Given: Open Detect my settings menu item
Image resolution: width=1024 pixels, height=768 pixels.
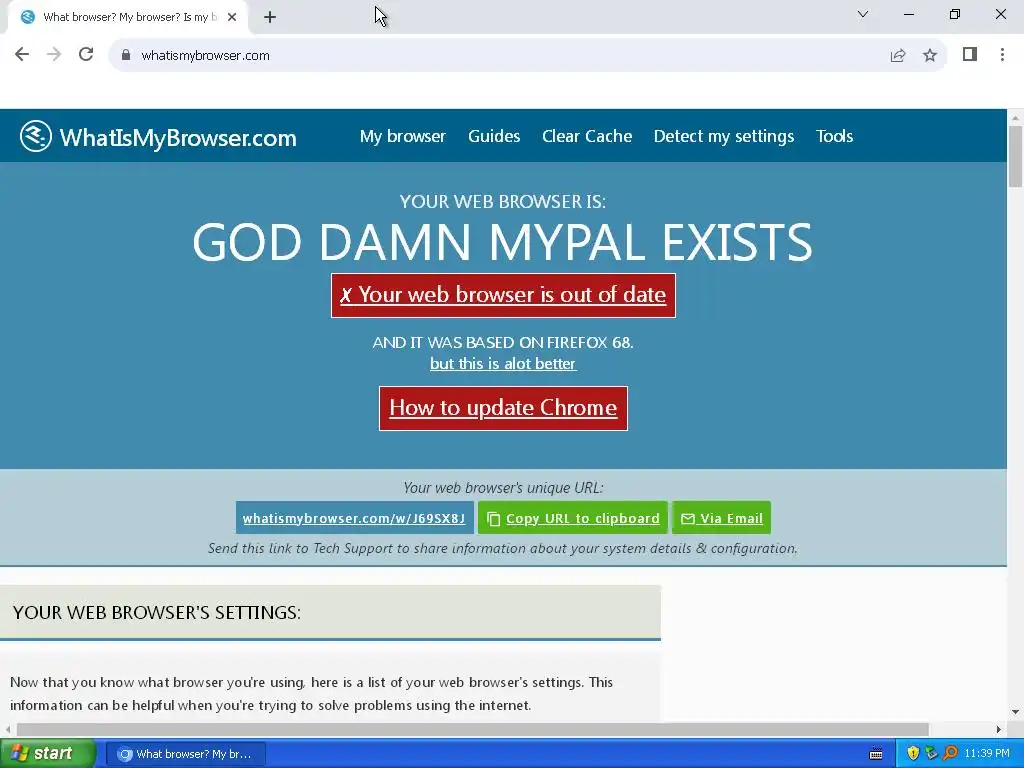Looking at the screenshot, I should 724,136.
